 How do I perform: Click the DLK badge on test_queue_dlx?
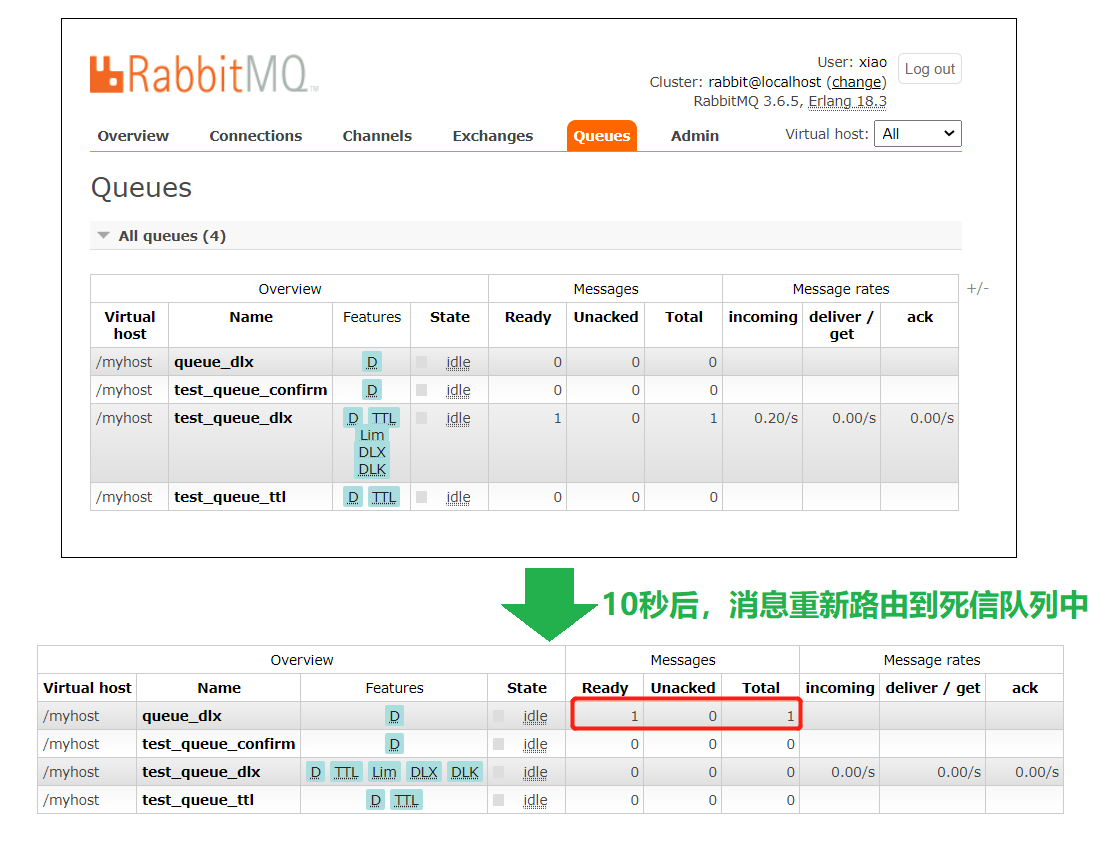(x=371, y=469)
